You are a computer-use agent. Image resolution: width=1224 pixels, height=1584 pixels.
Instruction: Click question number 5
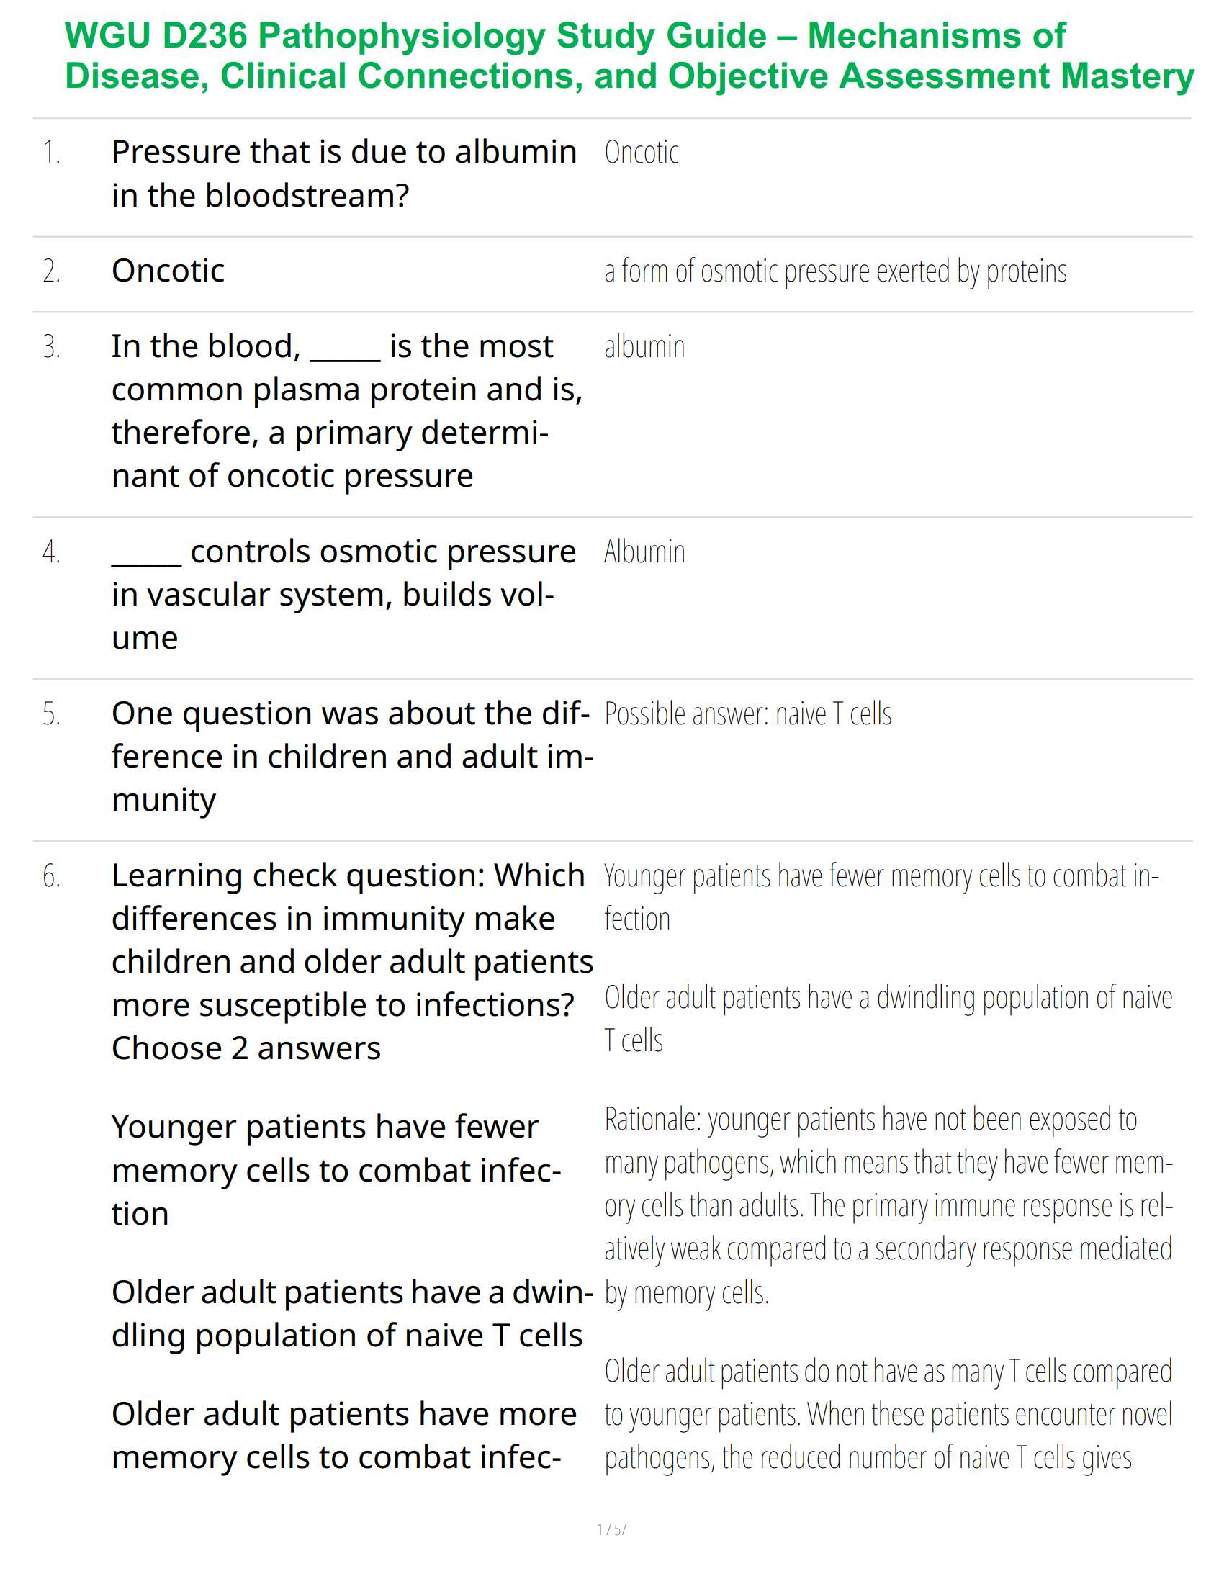pyautogui.click(x=51, y=714)
